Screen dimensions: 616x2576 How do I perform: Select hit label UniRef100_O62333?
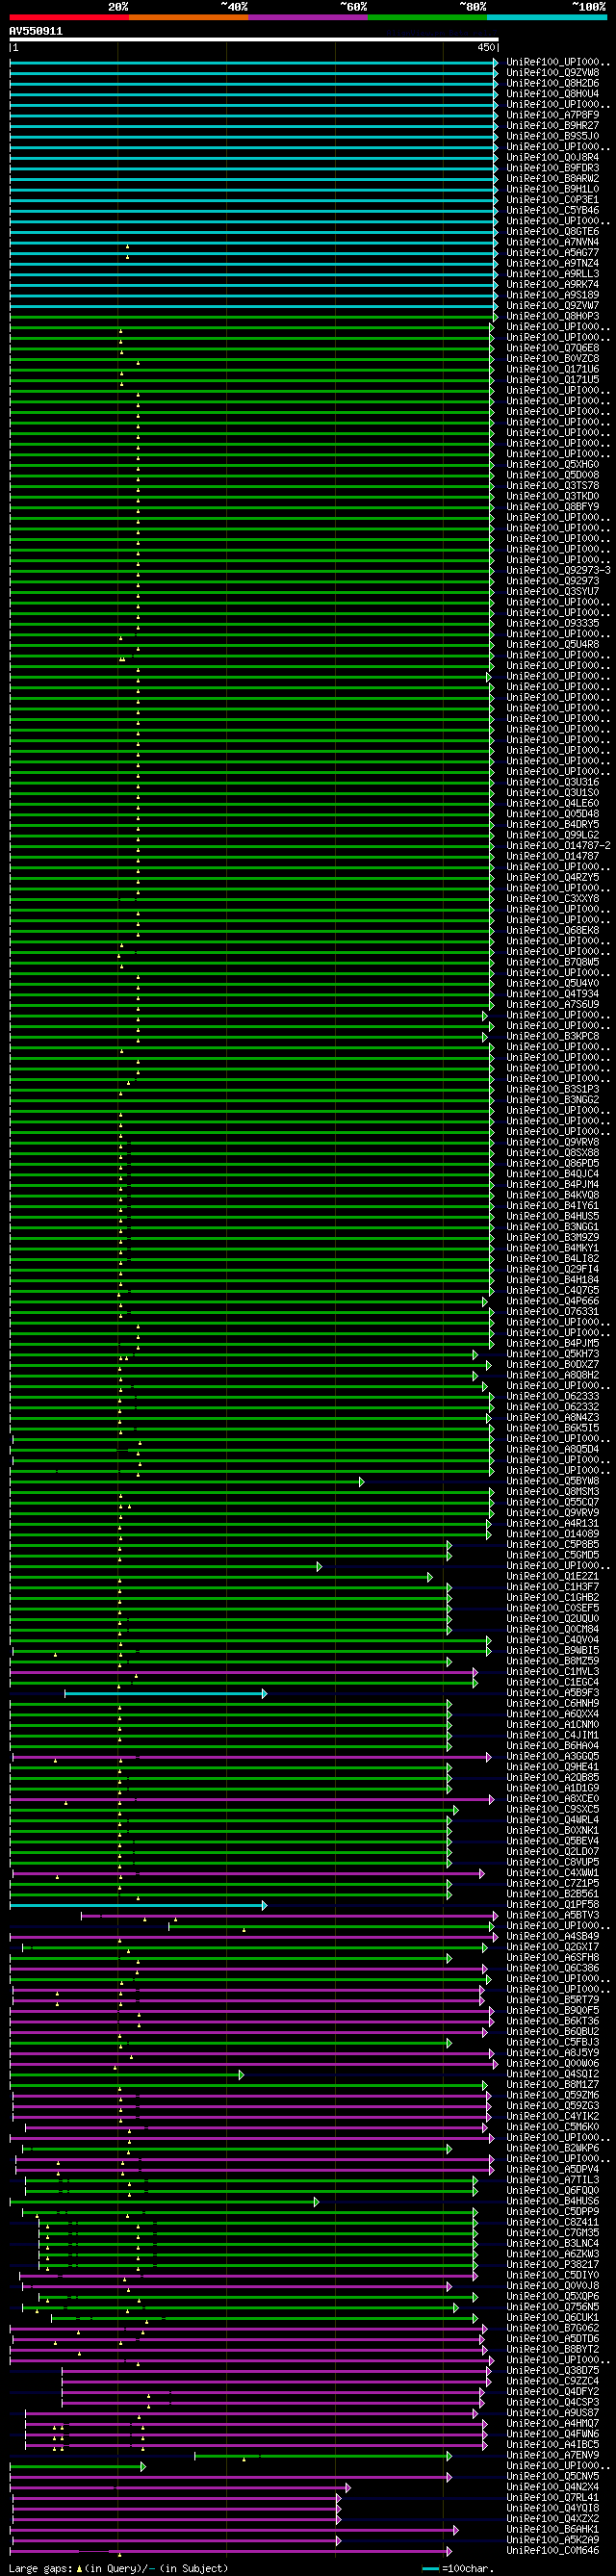point(553,1397)
